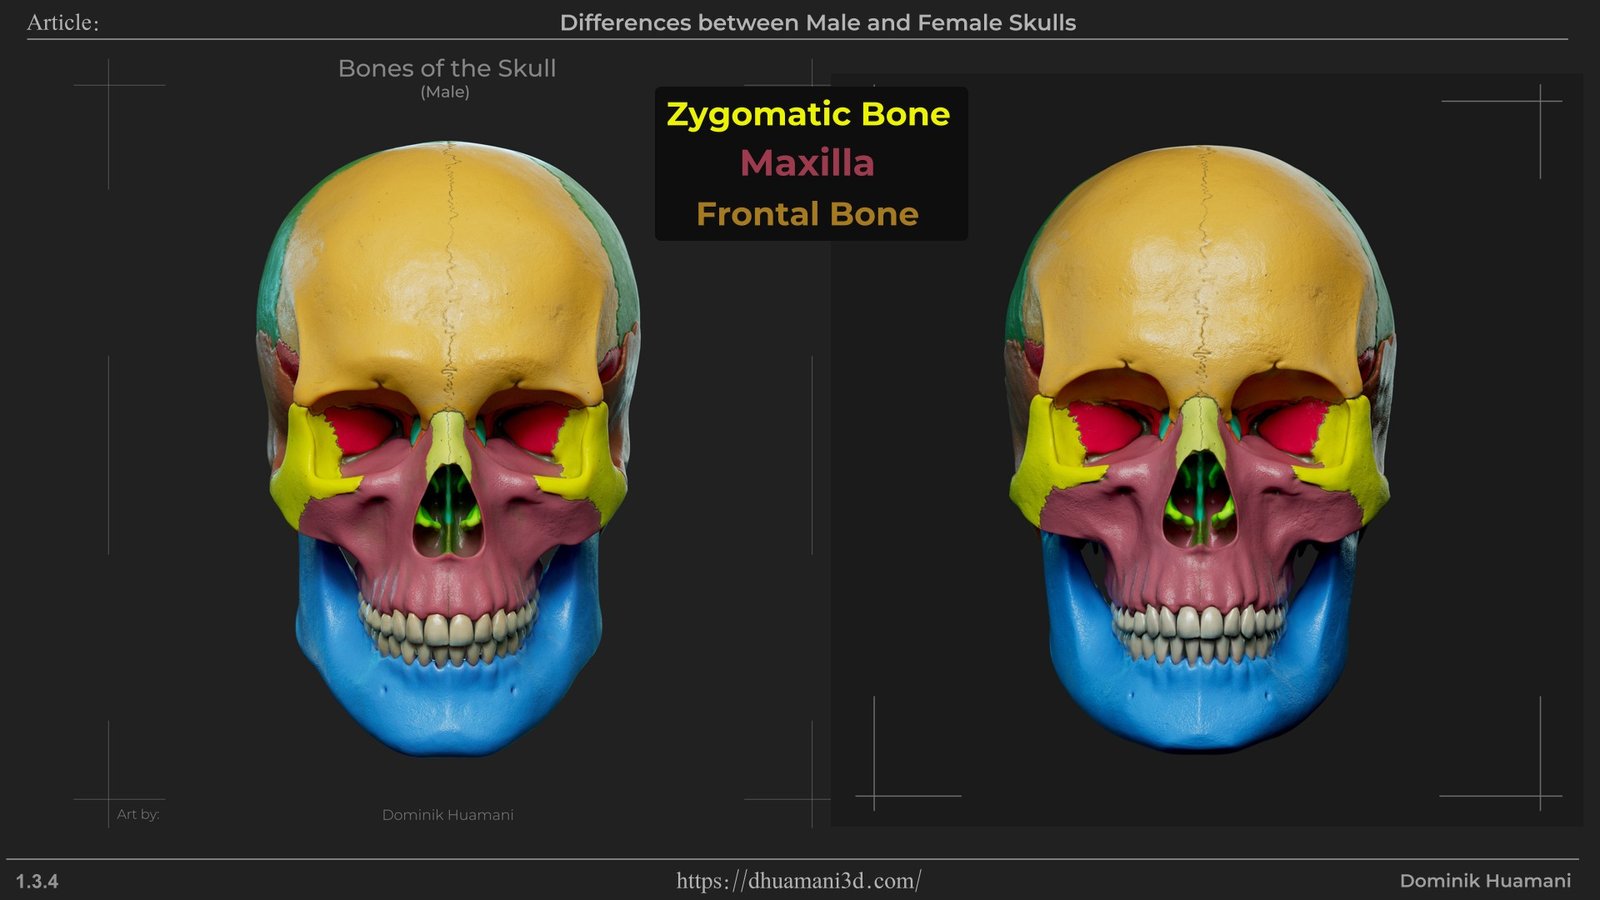Click the article title about male and female skulls
Viewport: 1600px width, 900px height.
coord(817,22)
